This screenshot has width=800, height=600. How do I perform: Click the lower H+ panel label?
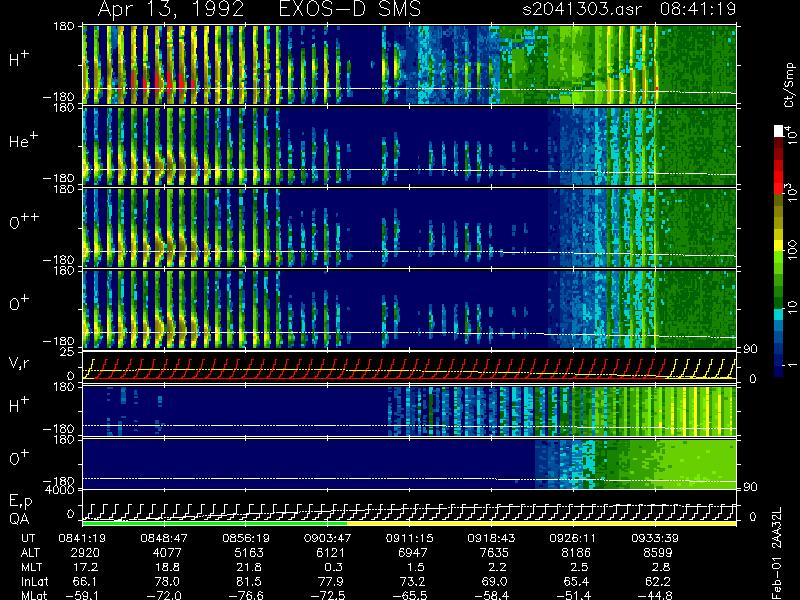click(x=19, y=405)
